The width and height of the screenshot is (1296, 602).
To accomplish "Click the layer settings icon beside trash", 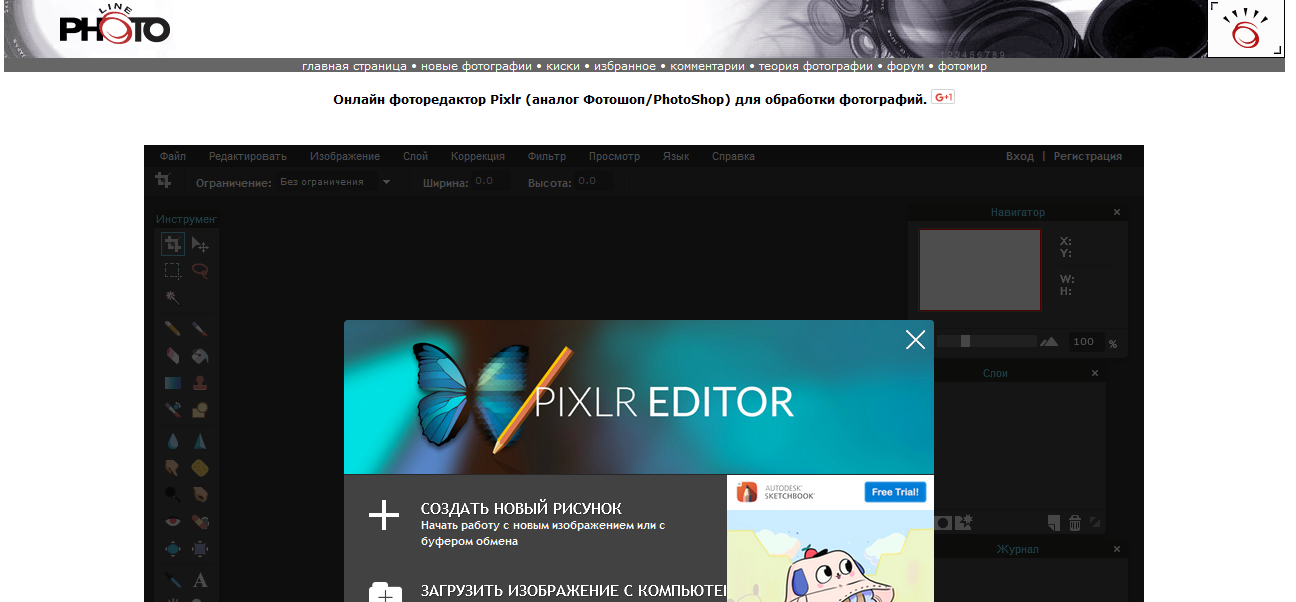I will [1095, 522].
